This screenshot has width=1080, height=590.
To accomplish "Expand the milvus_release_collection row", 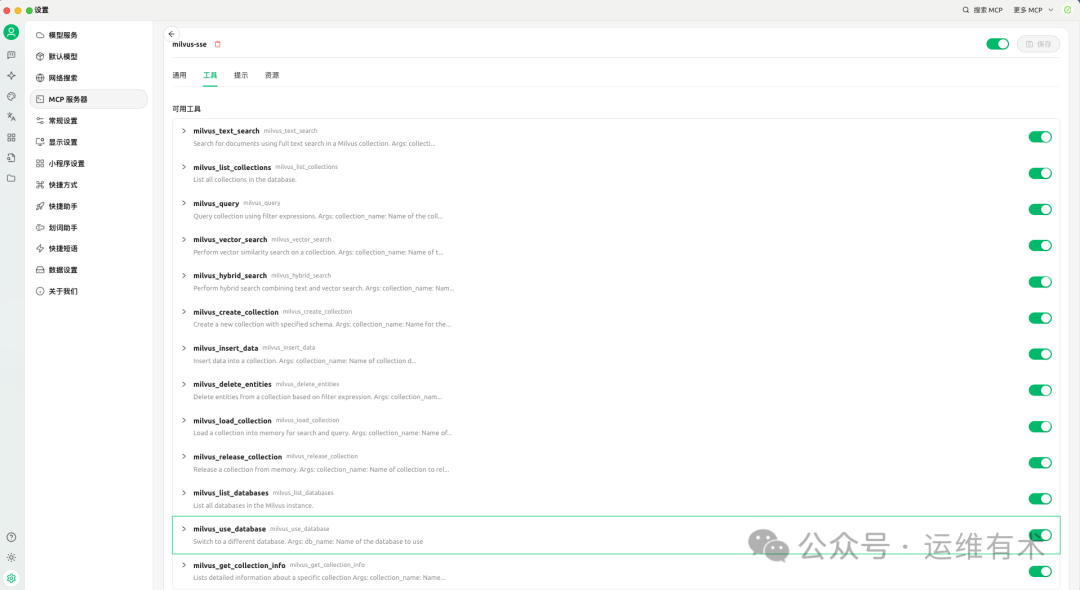I will tap(184, 456).
